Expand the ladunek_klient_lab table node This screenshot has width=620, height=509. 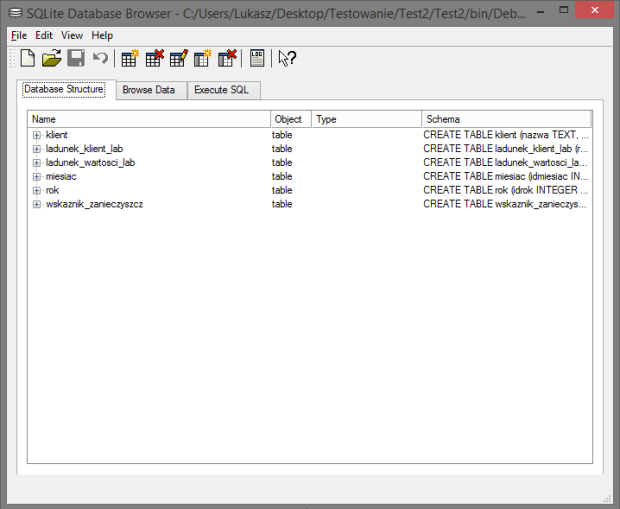pyautogui.click(x=36, y=149)
